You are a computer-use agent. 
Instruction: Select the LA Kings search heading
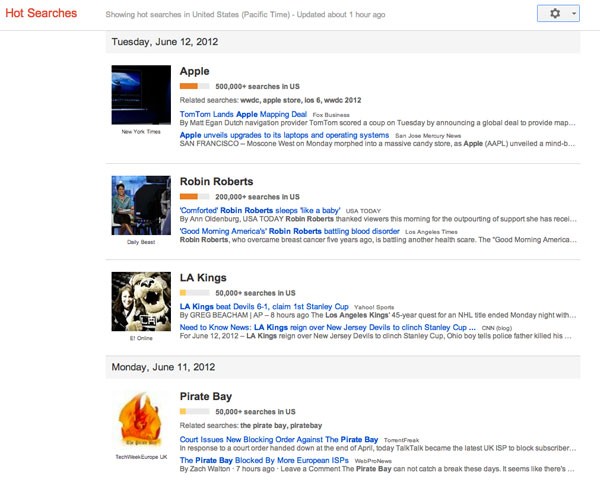pos(203,278)
